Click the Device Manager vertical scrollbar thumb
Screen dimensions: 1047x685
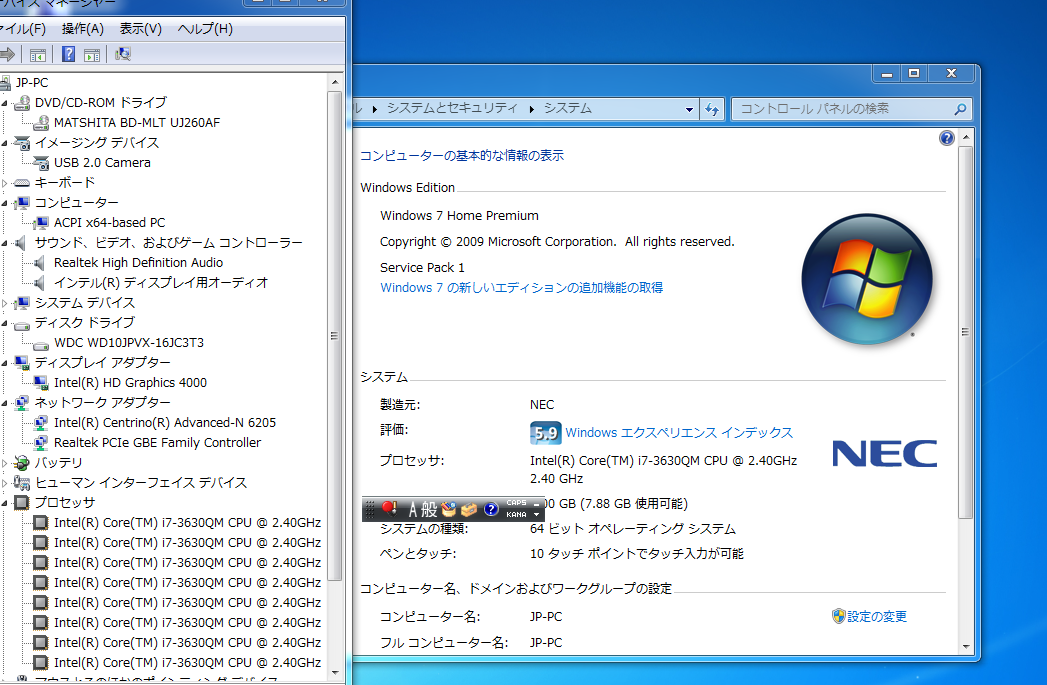coord(335,336)
